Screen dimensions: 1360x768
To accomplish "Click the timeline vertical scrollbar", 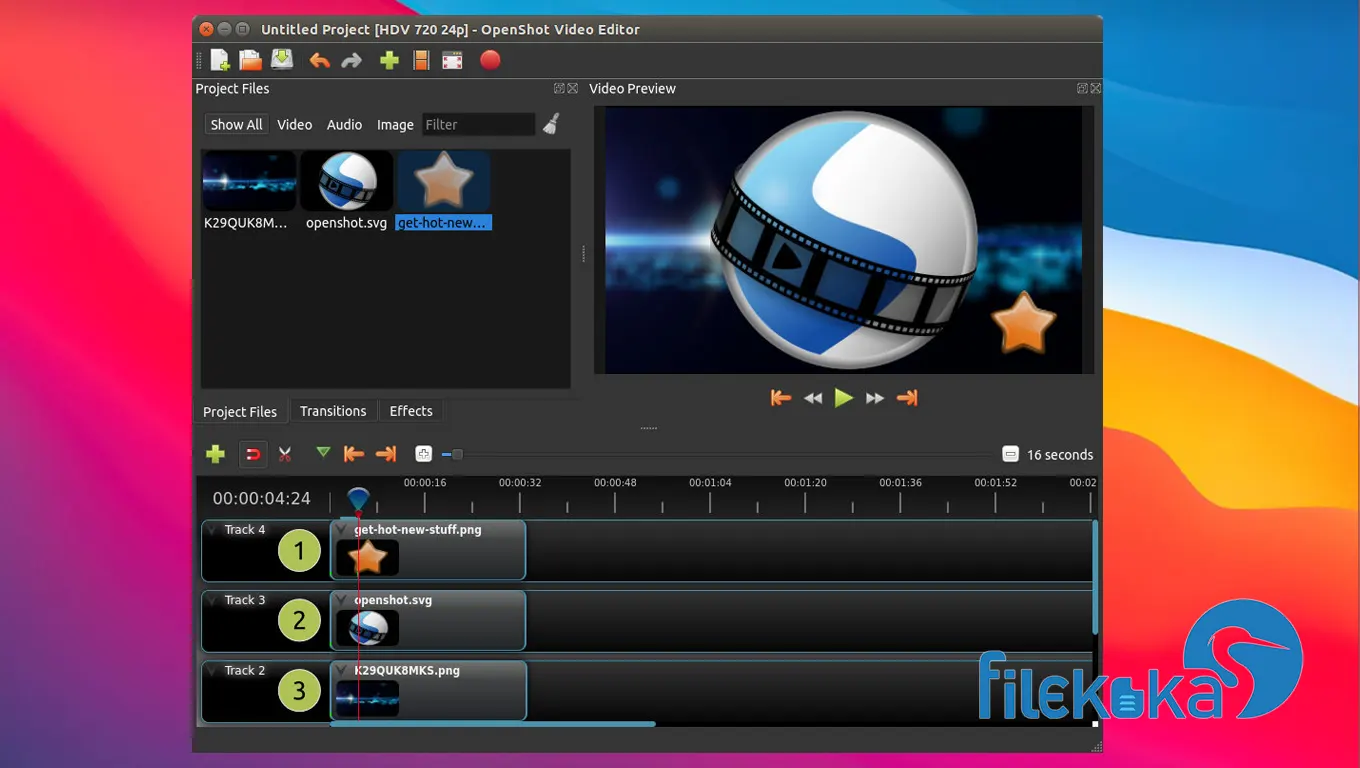I will point(1095,576).
